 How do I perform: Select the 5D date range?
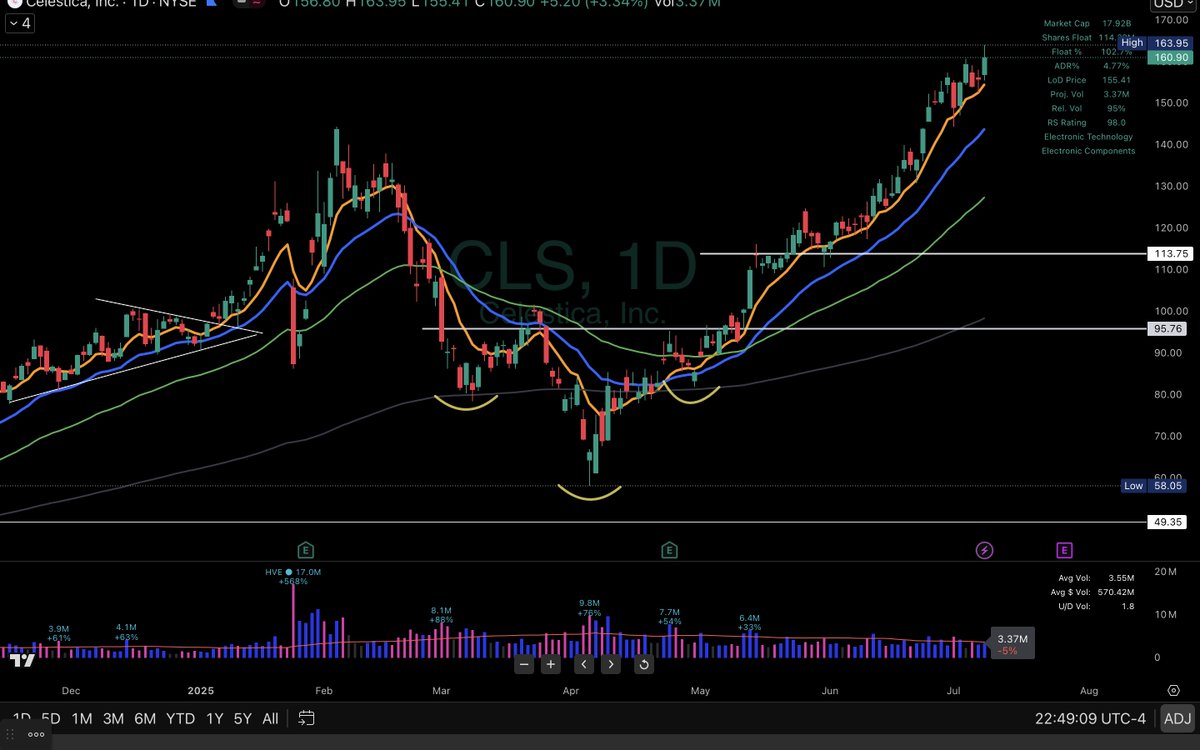(x=51, y=718)
